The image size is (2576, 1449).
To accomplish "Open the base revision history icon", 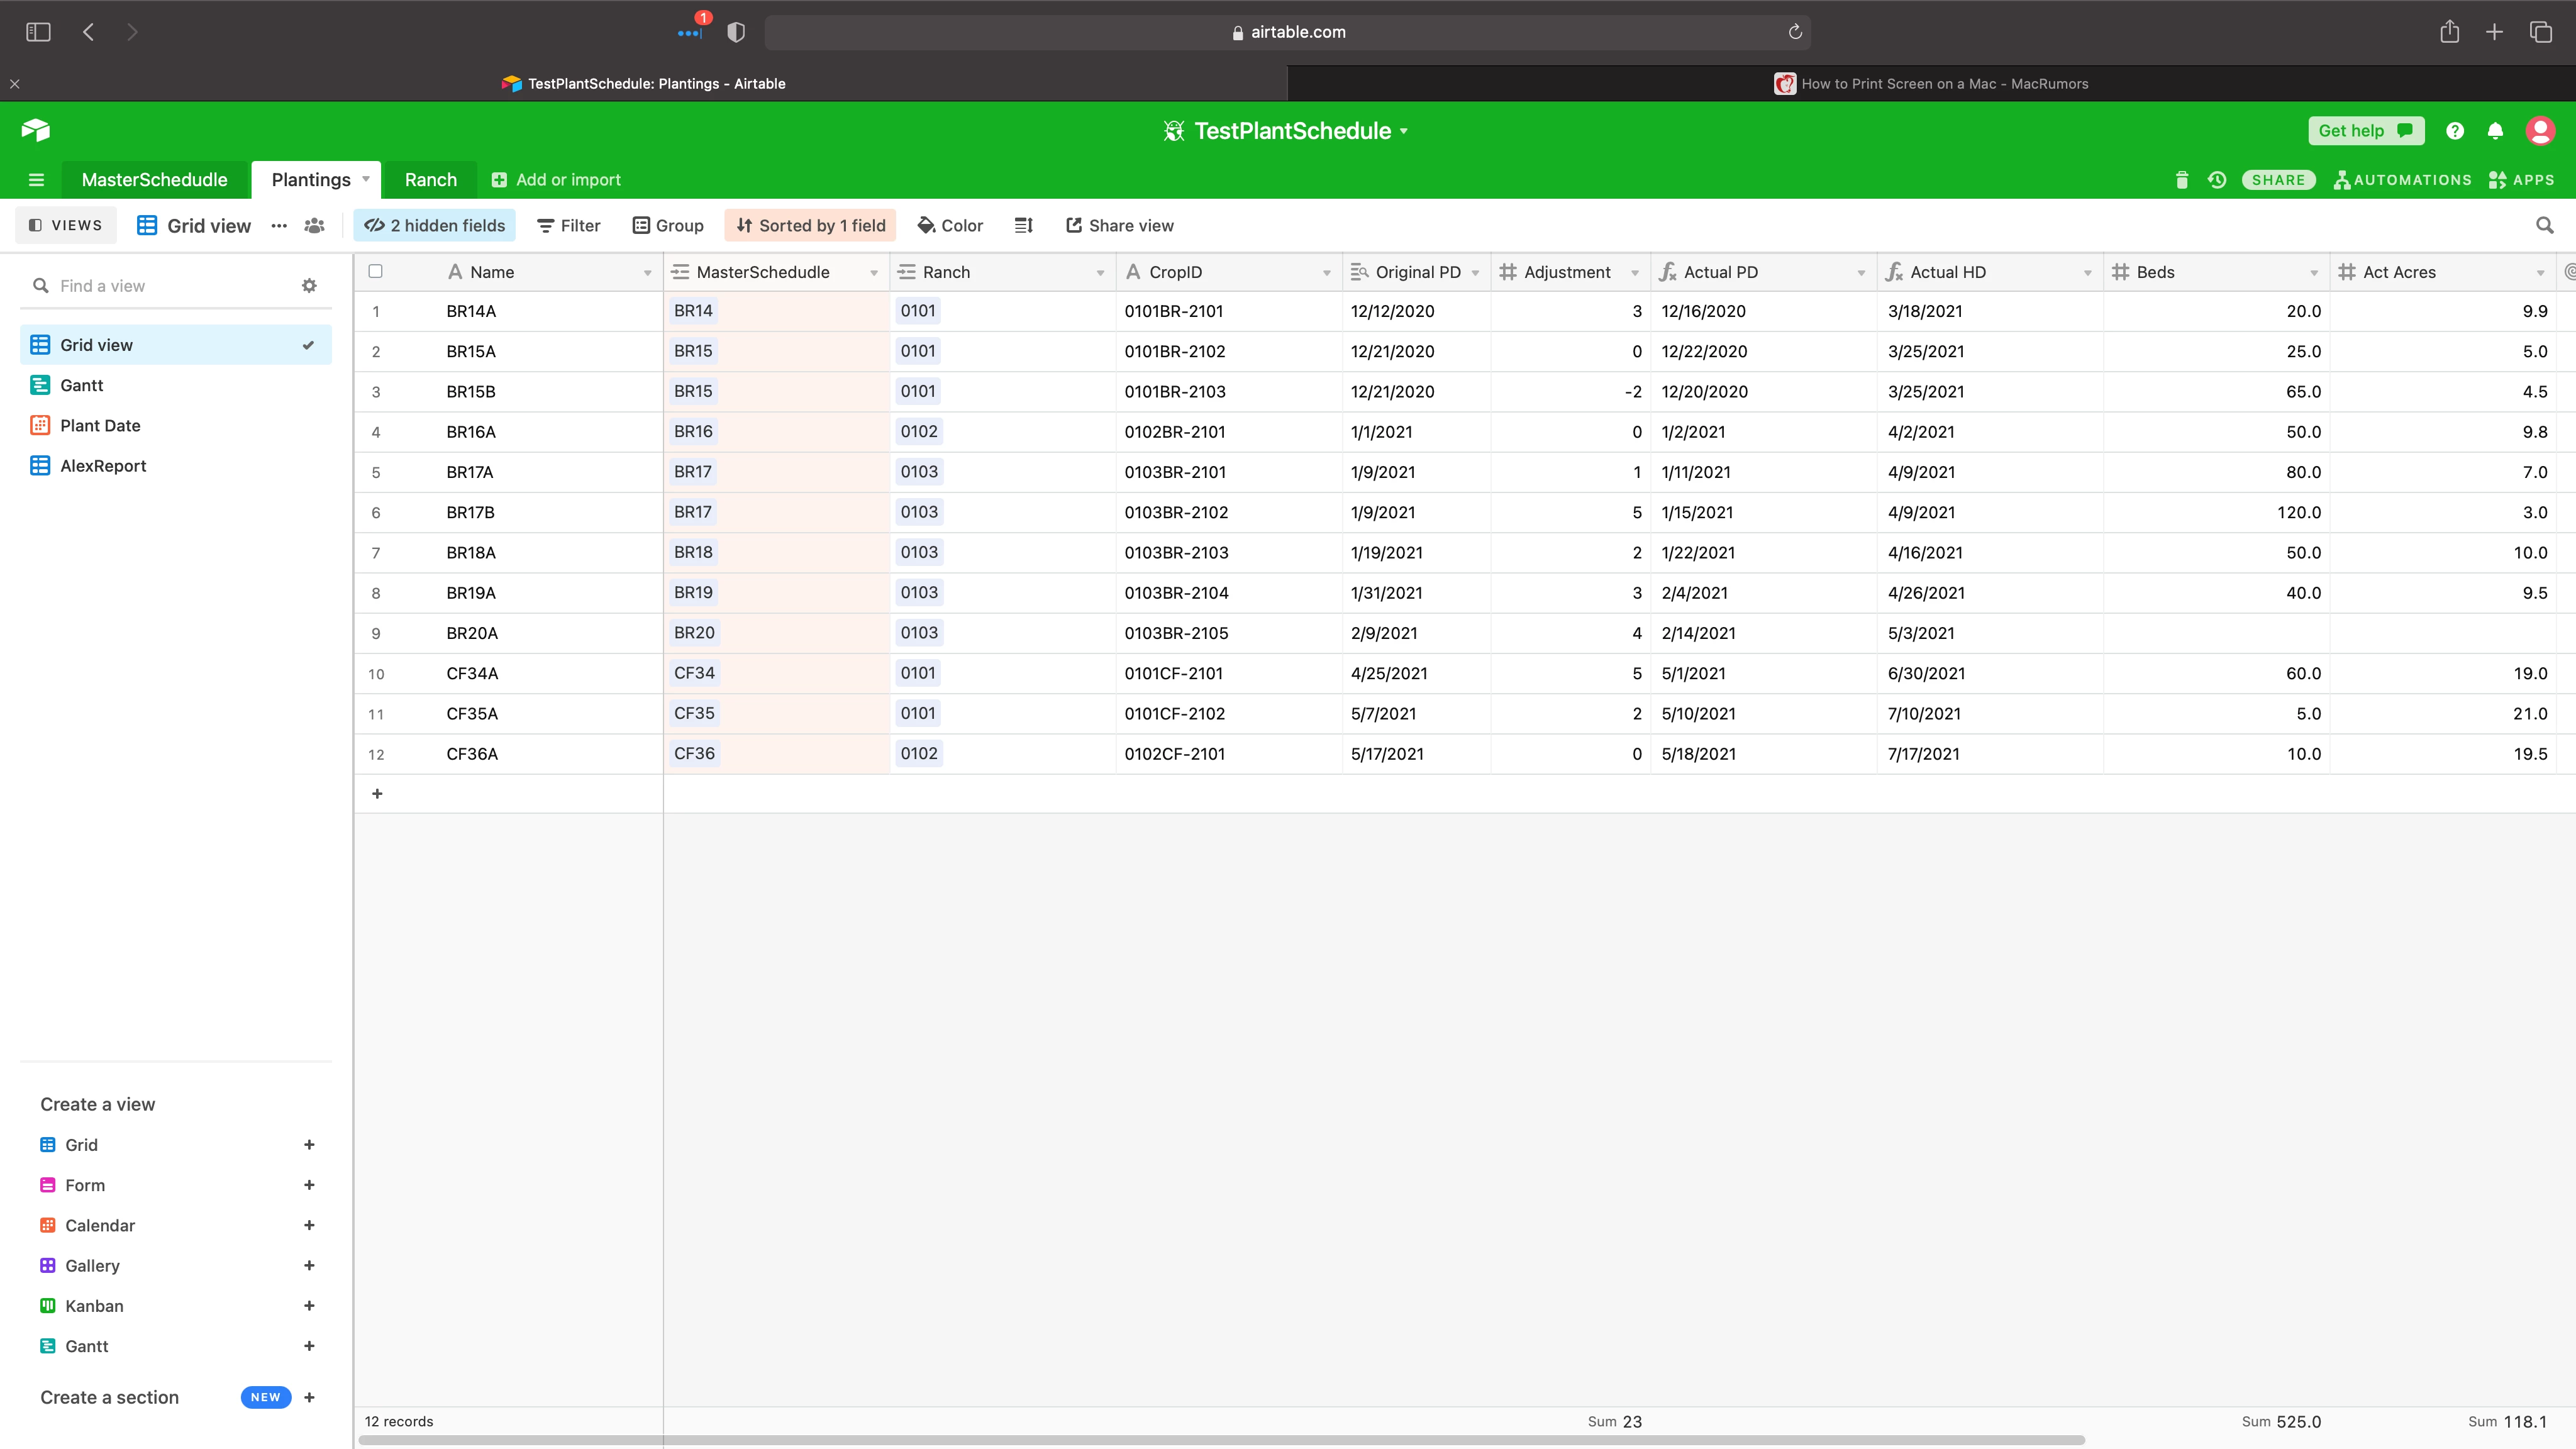I will pos(2217,180).
